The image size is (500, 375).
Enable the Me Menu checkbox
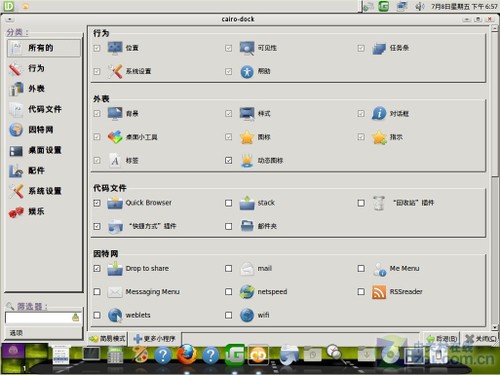[361, 269]
